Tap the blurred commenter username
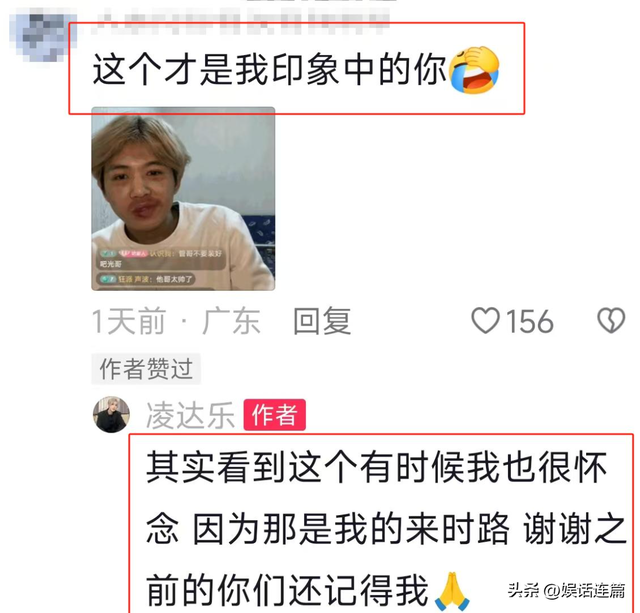 tap(243, 21)
